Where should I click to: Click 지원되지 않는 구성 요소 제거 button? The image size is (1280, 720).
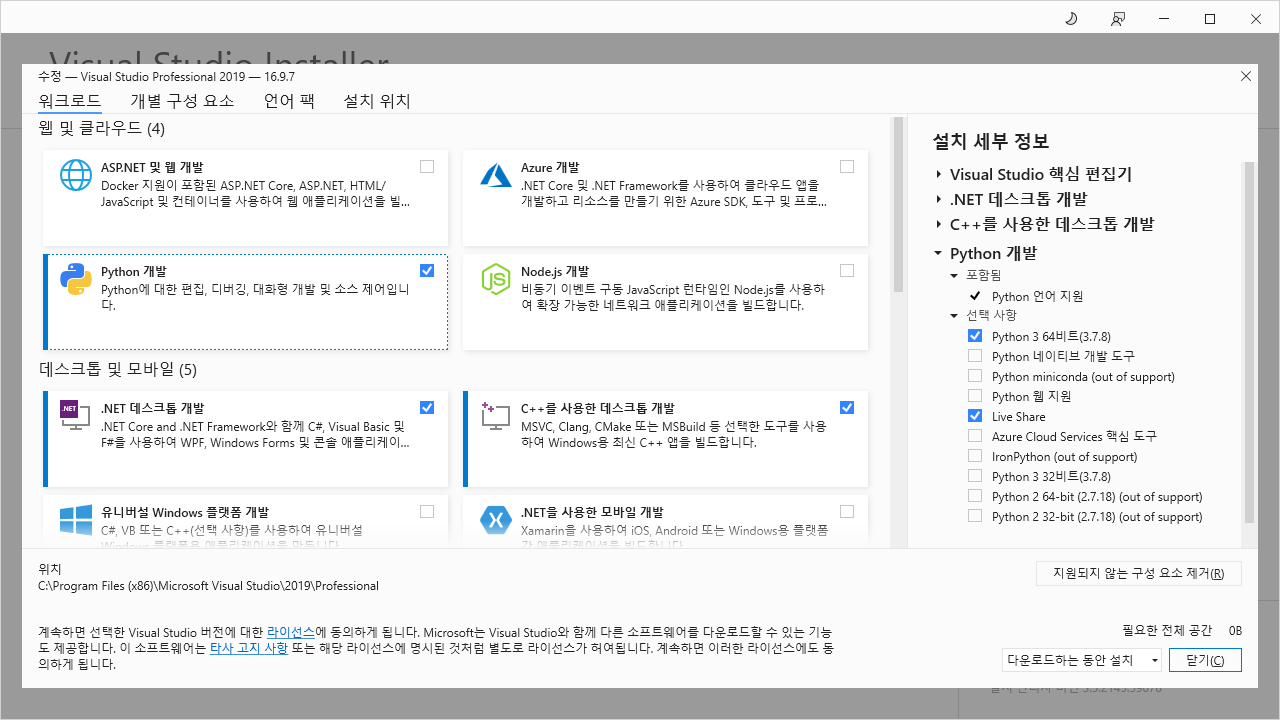[1139, 574]
